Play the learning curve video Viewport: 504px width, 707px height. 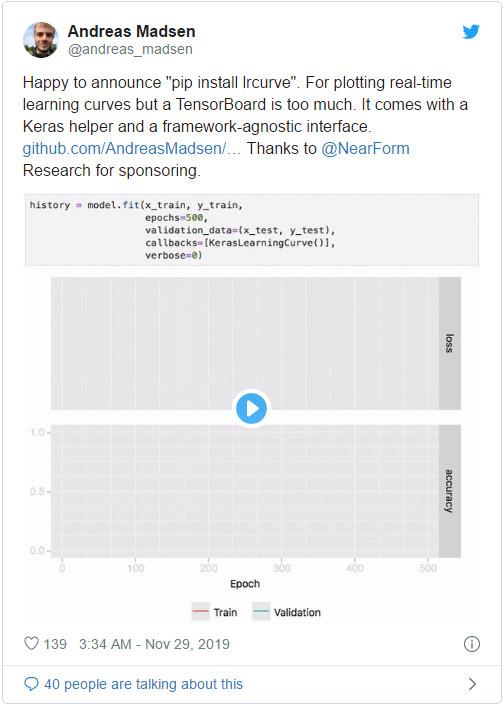click(x=252, y=409)
